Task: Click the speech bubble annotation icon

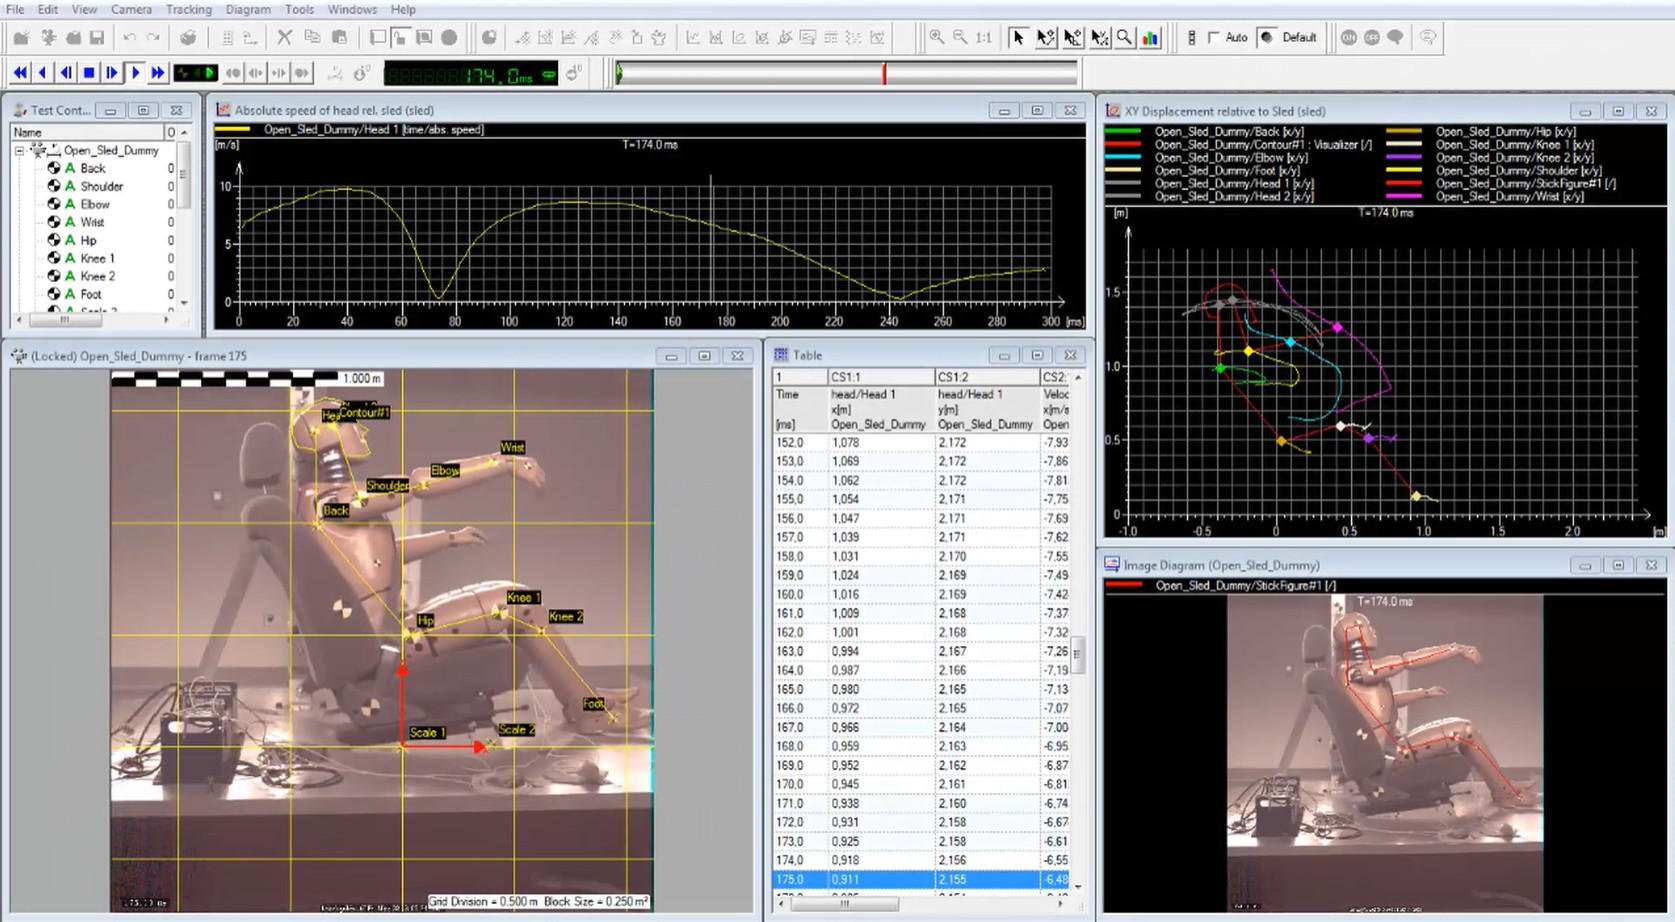Action: coord(1396,37)
